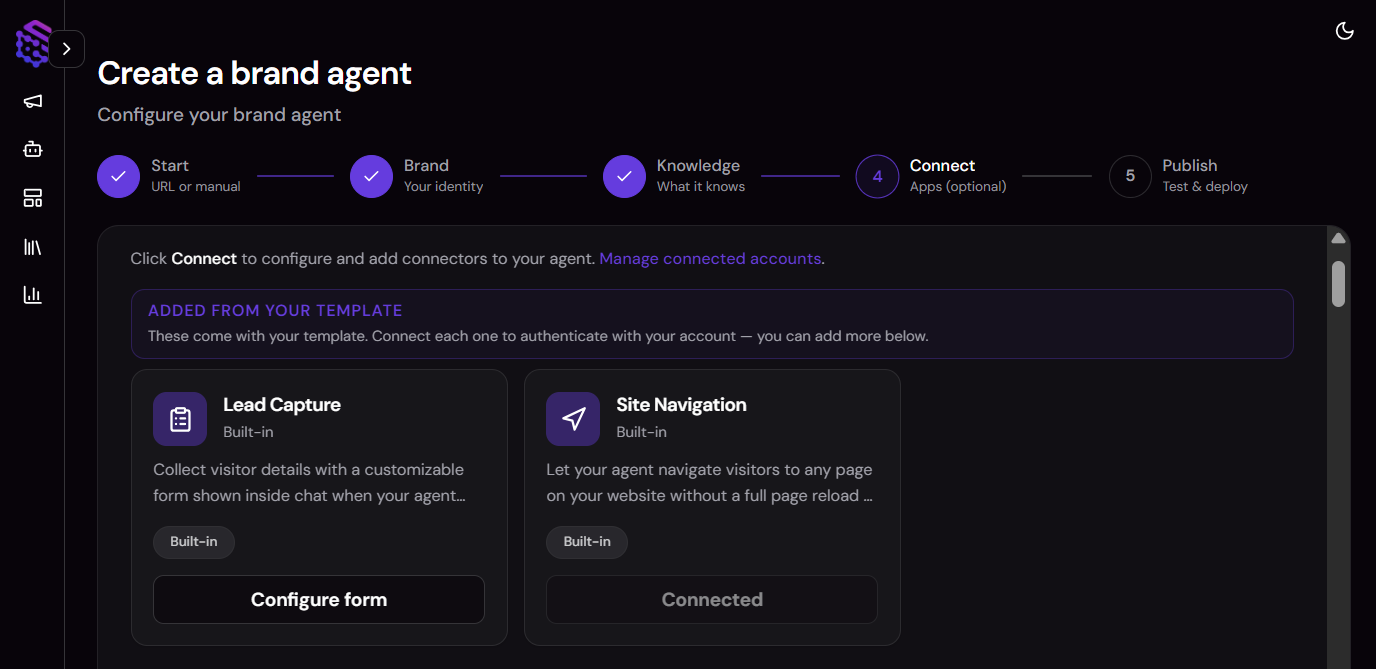Open the robot agents icon in sidebar
This screenshot has height=669, width=1376.
click(33, 149)
